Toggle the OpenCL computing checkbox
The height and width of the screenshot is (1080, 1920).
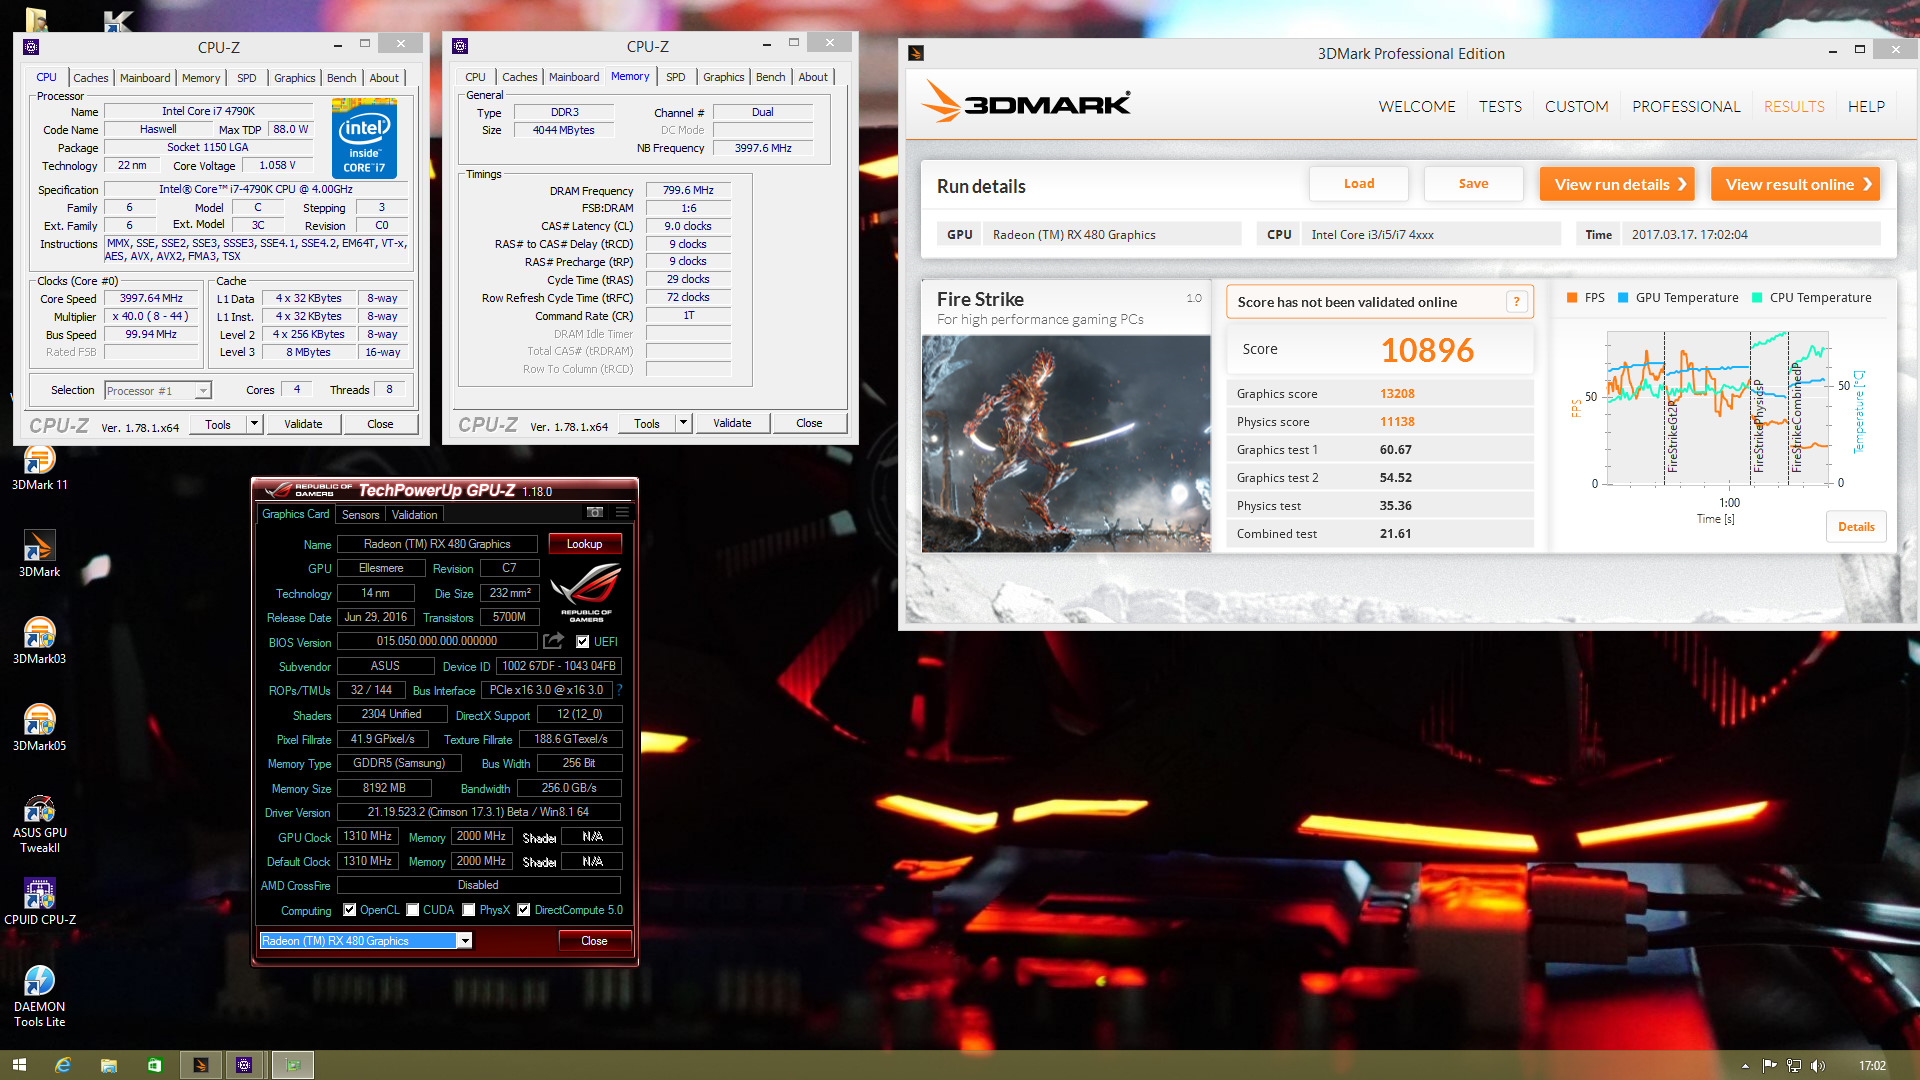pos(349,910)
